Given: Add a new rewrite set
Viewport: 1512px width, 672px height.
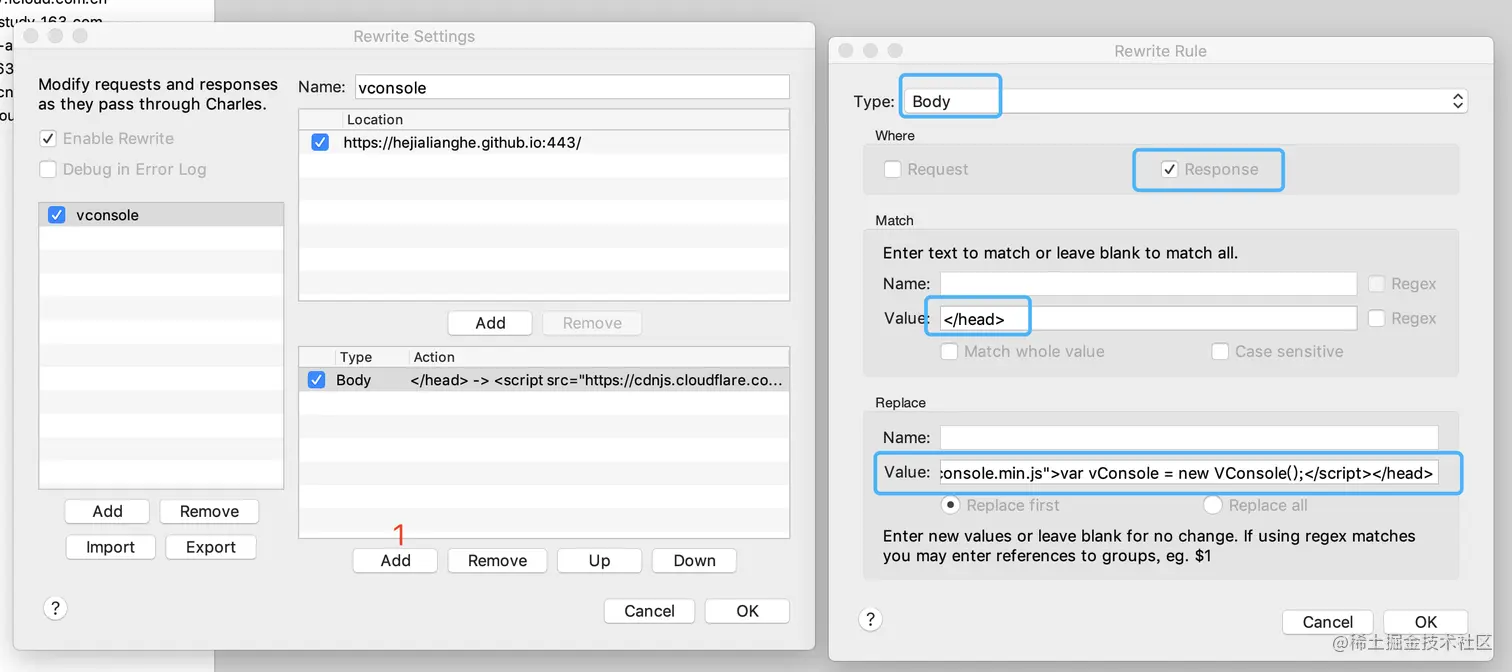Looking at the screenshot, I should click(x=108, y=511).
